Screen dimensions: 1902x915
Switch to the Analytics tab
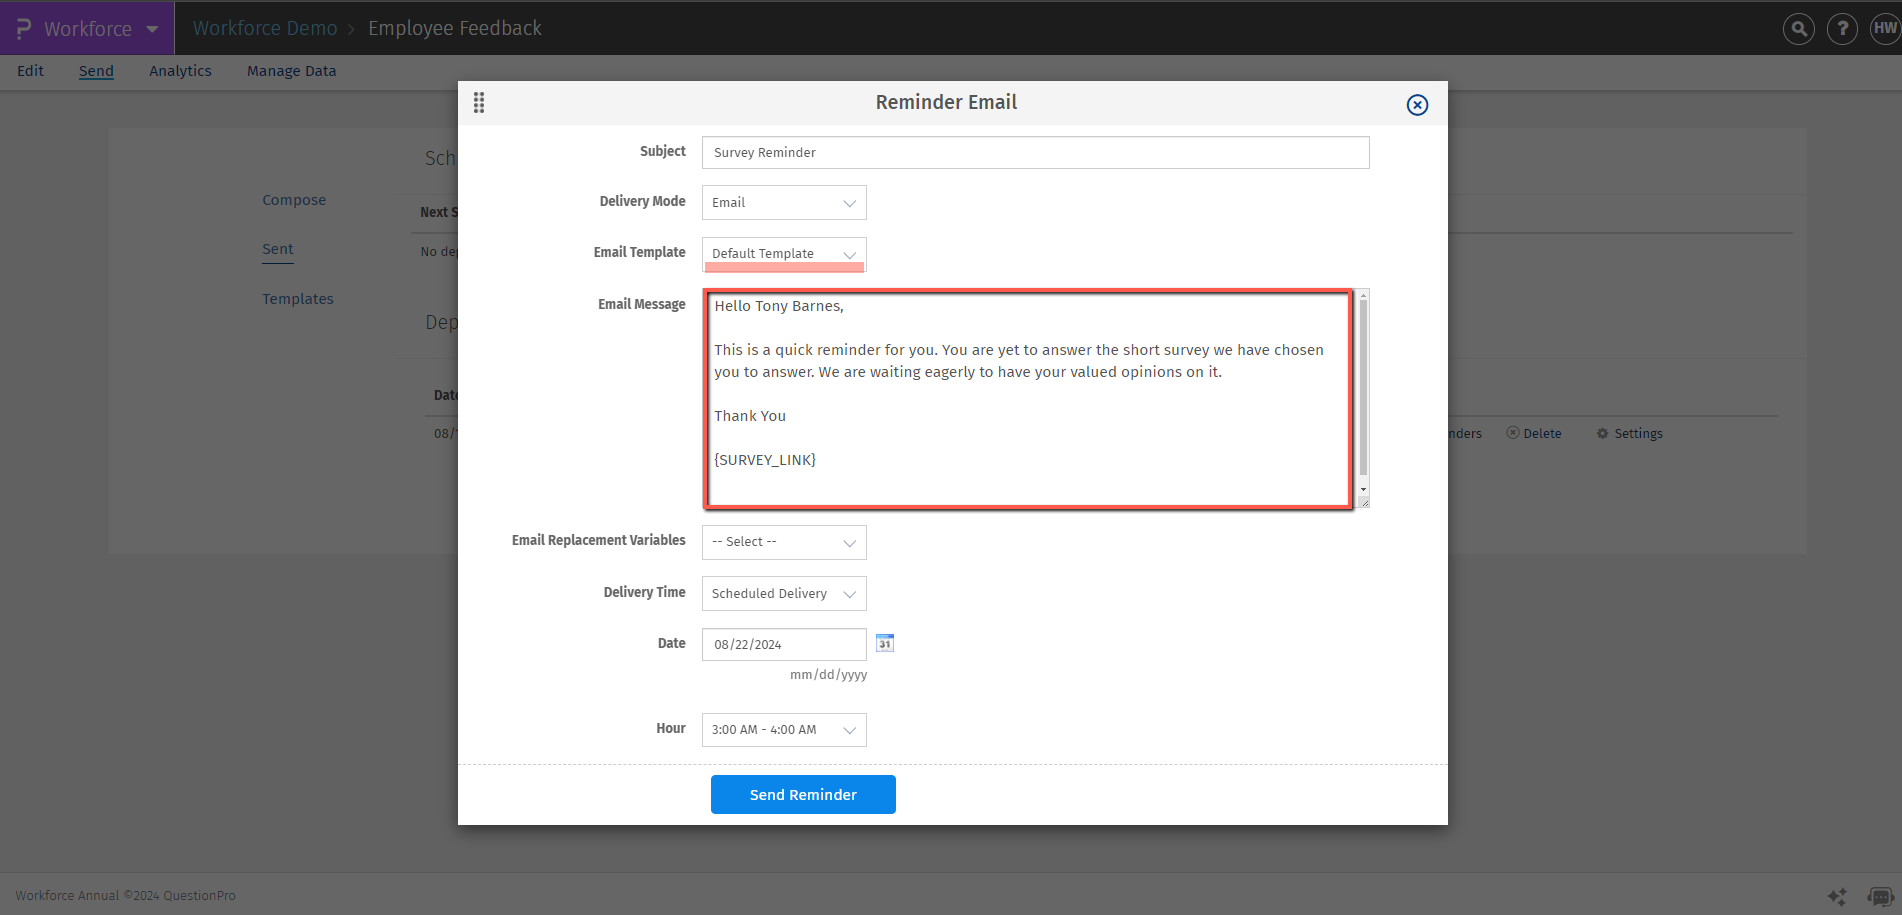coord(180,70)
